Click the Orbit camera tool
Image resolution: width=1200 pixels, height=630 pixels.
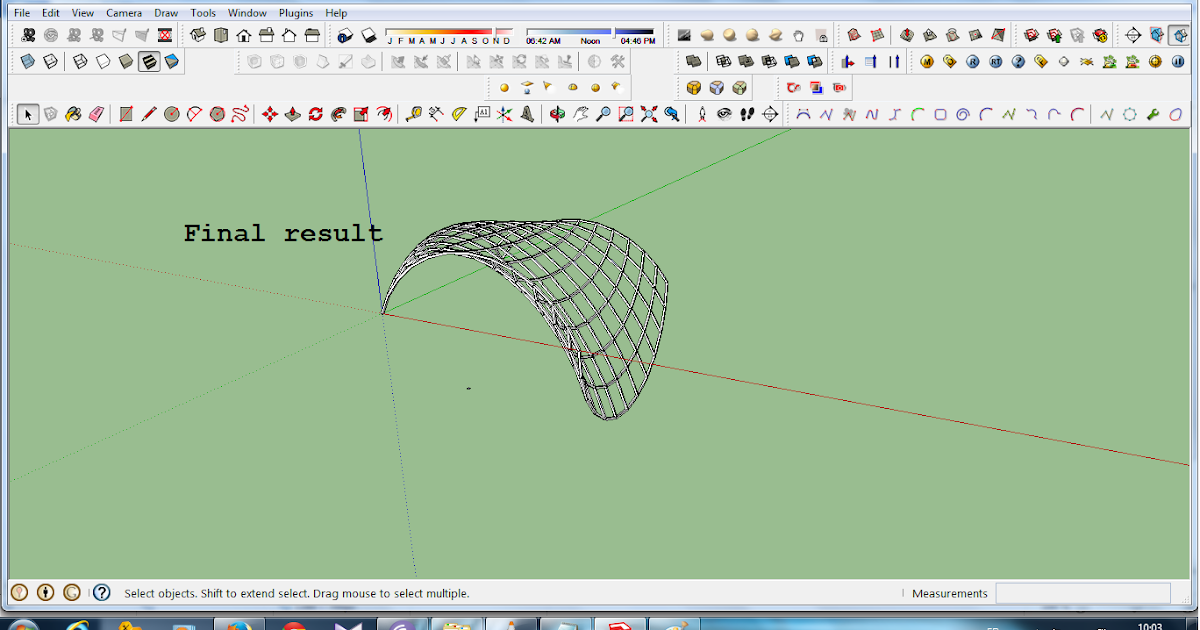(x=557, y=114)
